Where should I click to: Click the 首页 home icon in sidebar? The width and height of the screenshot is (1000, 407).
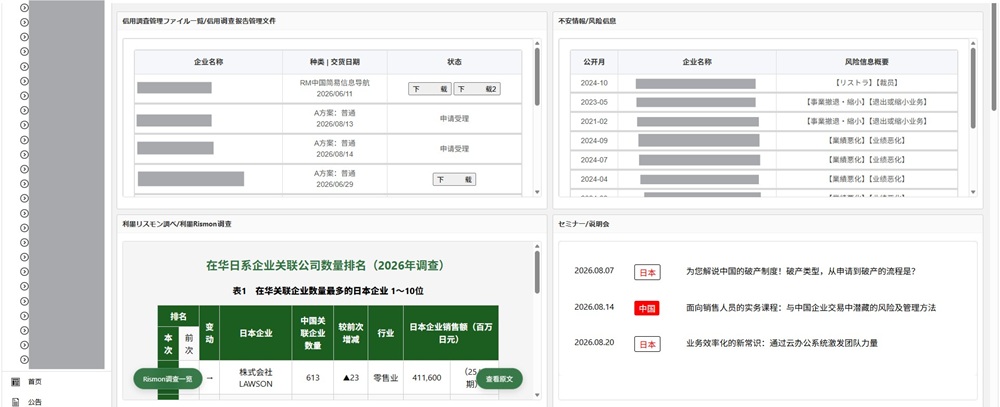(x=16, y=381)
